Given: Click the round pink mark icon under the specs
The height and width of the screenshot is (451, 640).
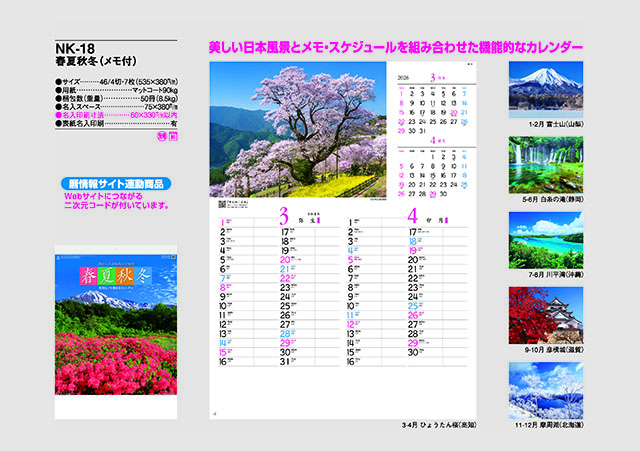Looking at the screenshot, I should (162, 136).
